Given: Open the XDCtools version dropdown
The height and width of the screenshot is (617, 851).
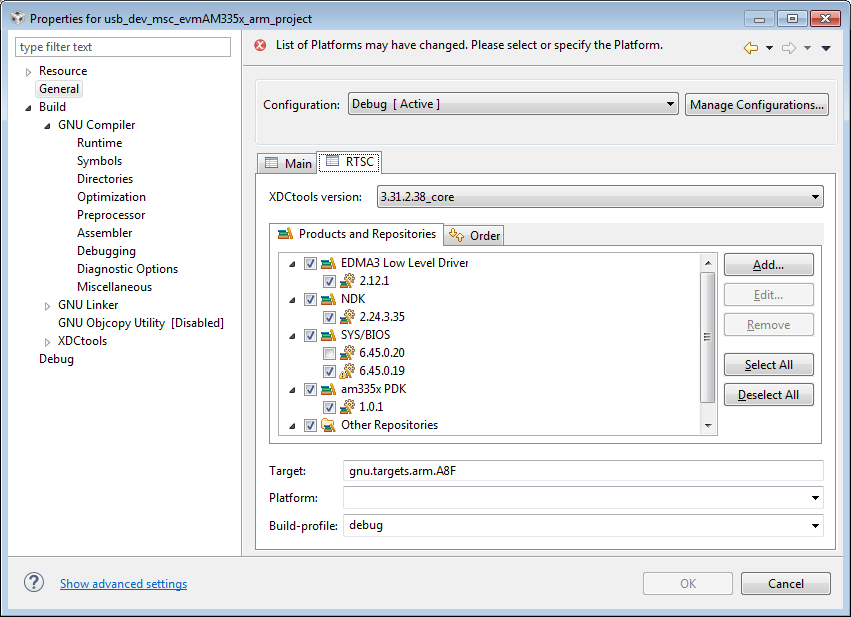Looking at the screenshot, I should [x=600, y=196].
